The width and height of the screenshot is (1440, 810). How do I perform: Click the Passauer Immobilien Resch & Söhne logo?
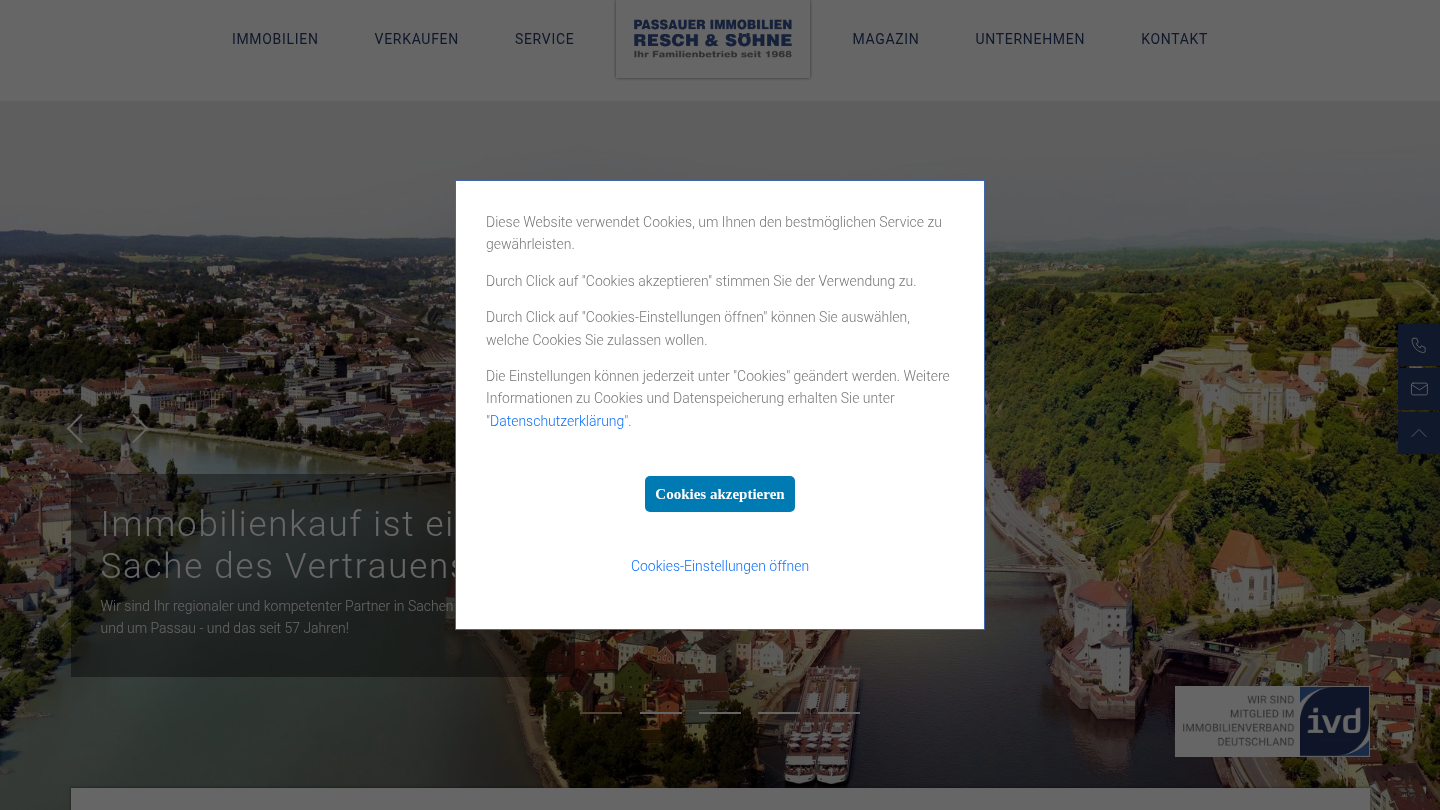pyautogui.click(x=712, y=39)
